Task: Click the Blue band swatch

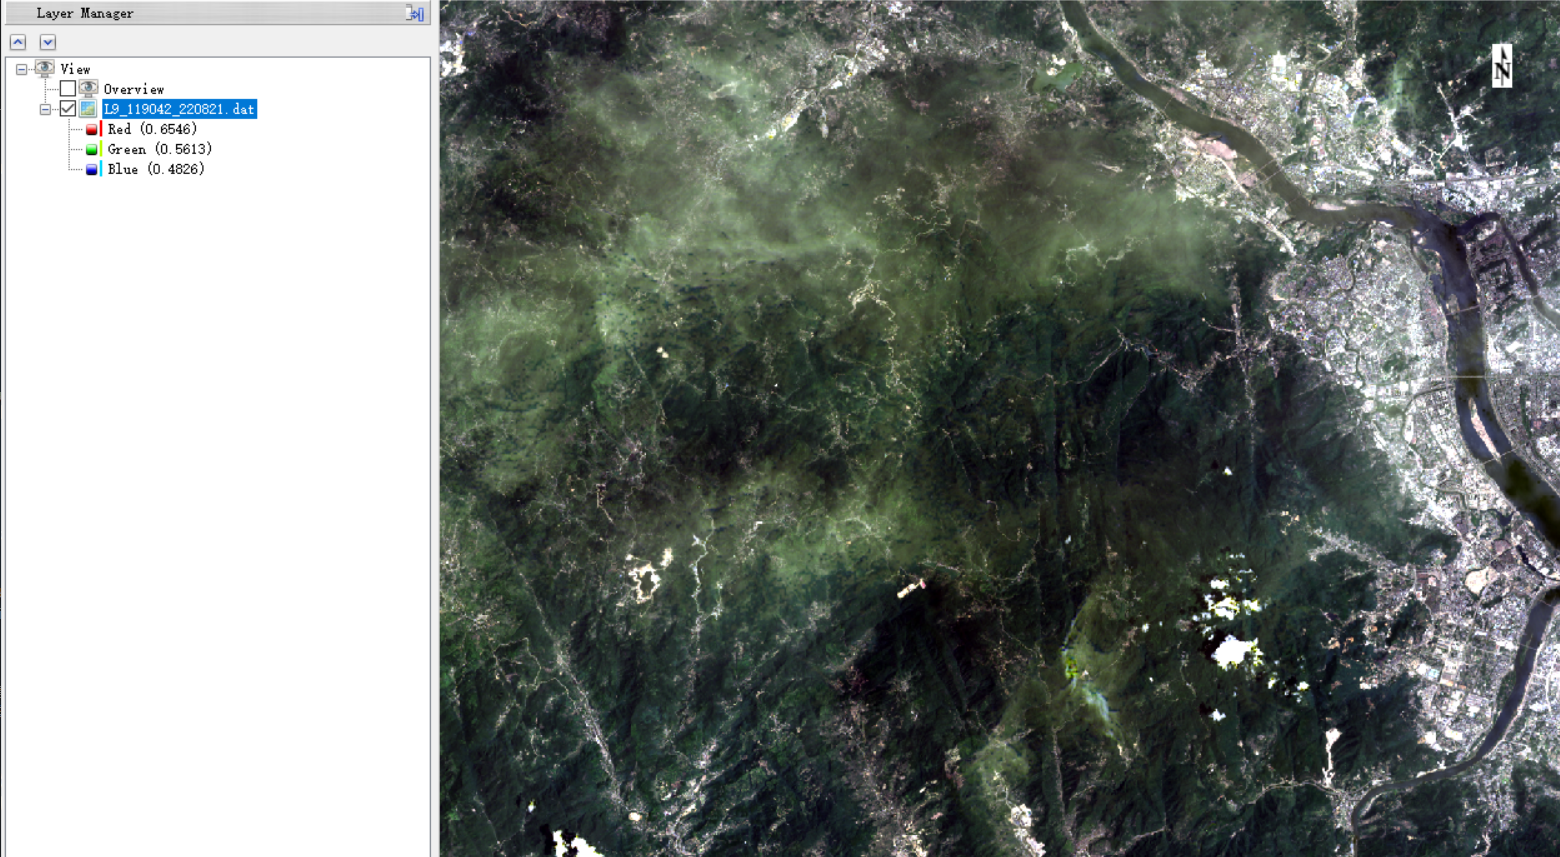Action: (92, 169)
